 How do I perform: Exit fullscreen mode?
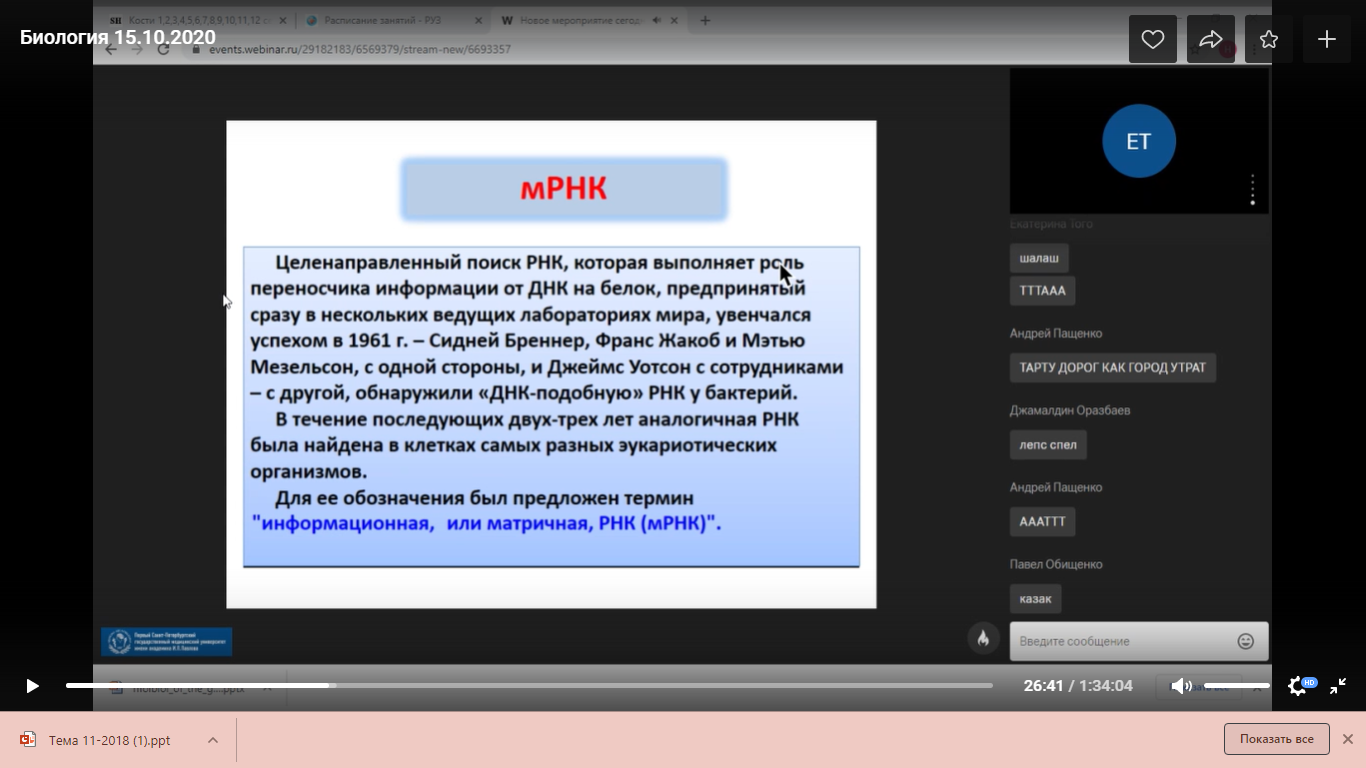[1338, 686]
